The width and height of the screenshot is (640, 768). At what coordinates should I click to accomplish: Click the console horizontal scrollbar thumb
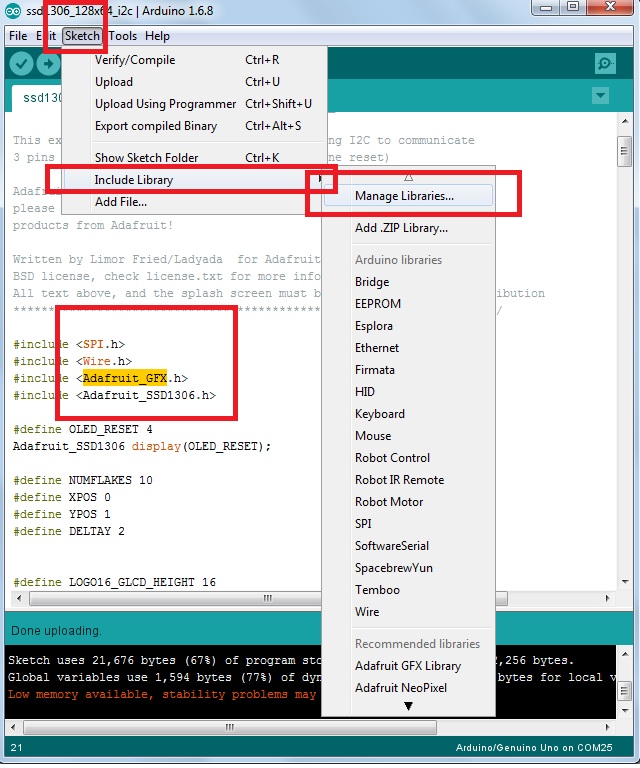[230, 727]
